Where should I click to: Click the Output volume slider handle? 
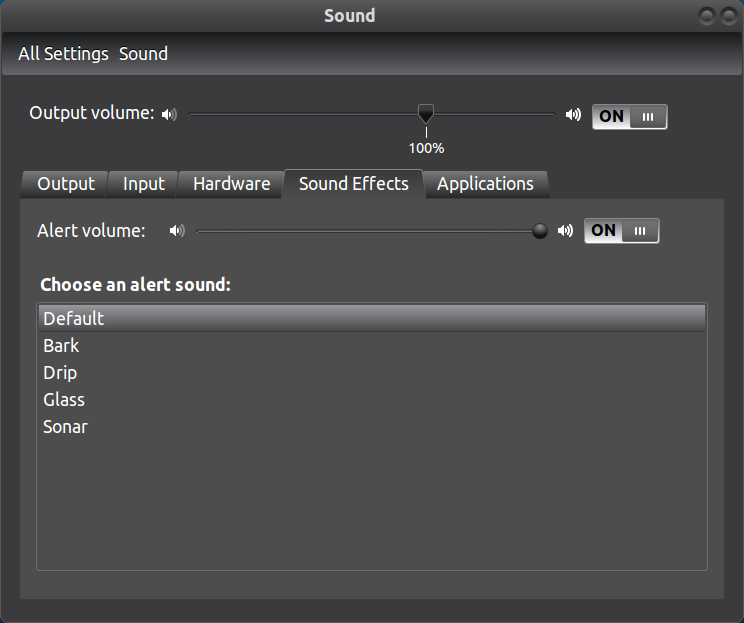[426, 114]
